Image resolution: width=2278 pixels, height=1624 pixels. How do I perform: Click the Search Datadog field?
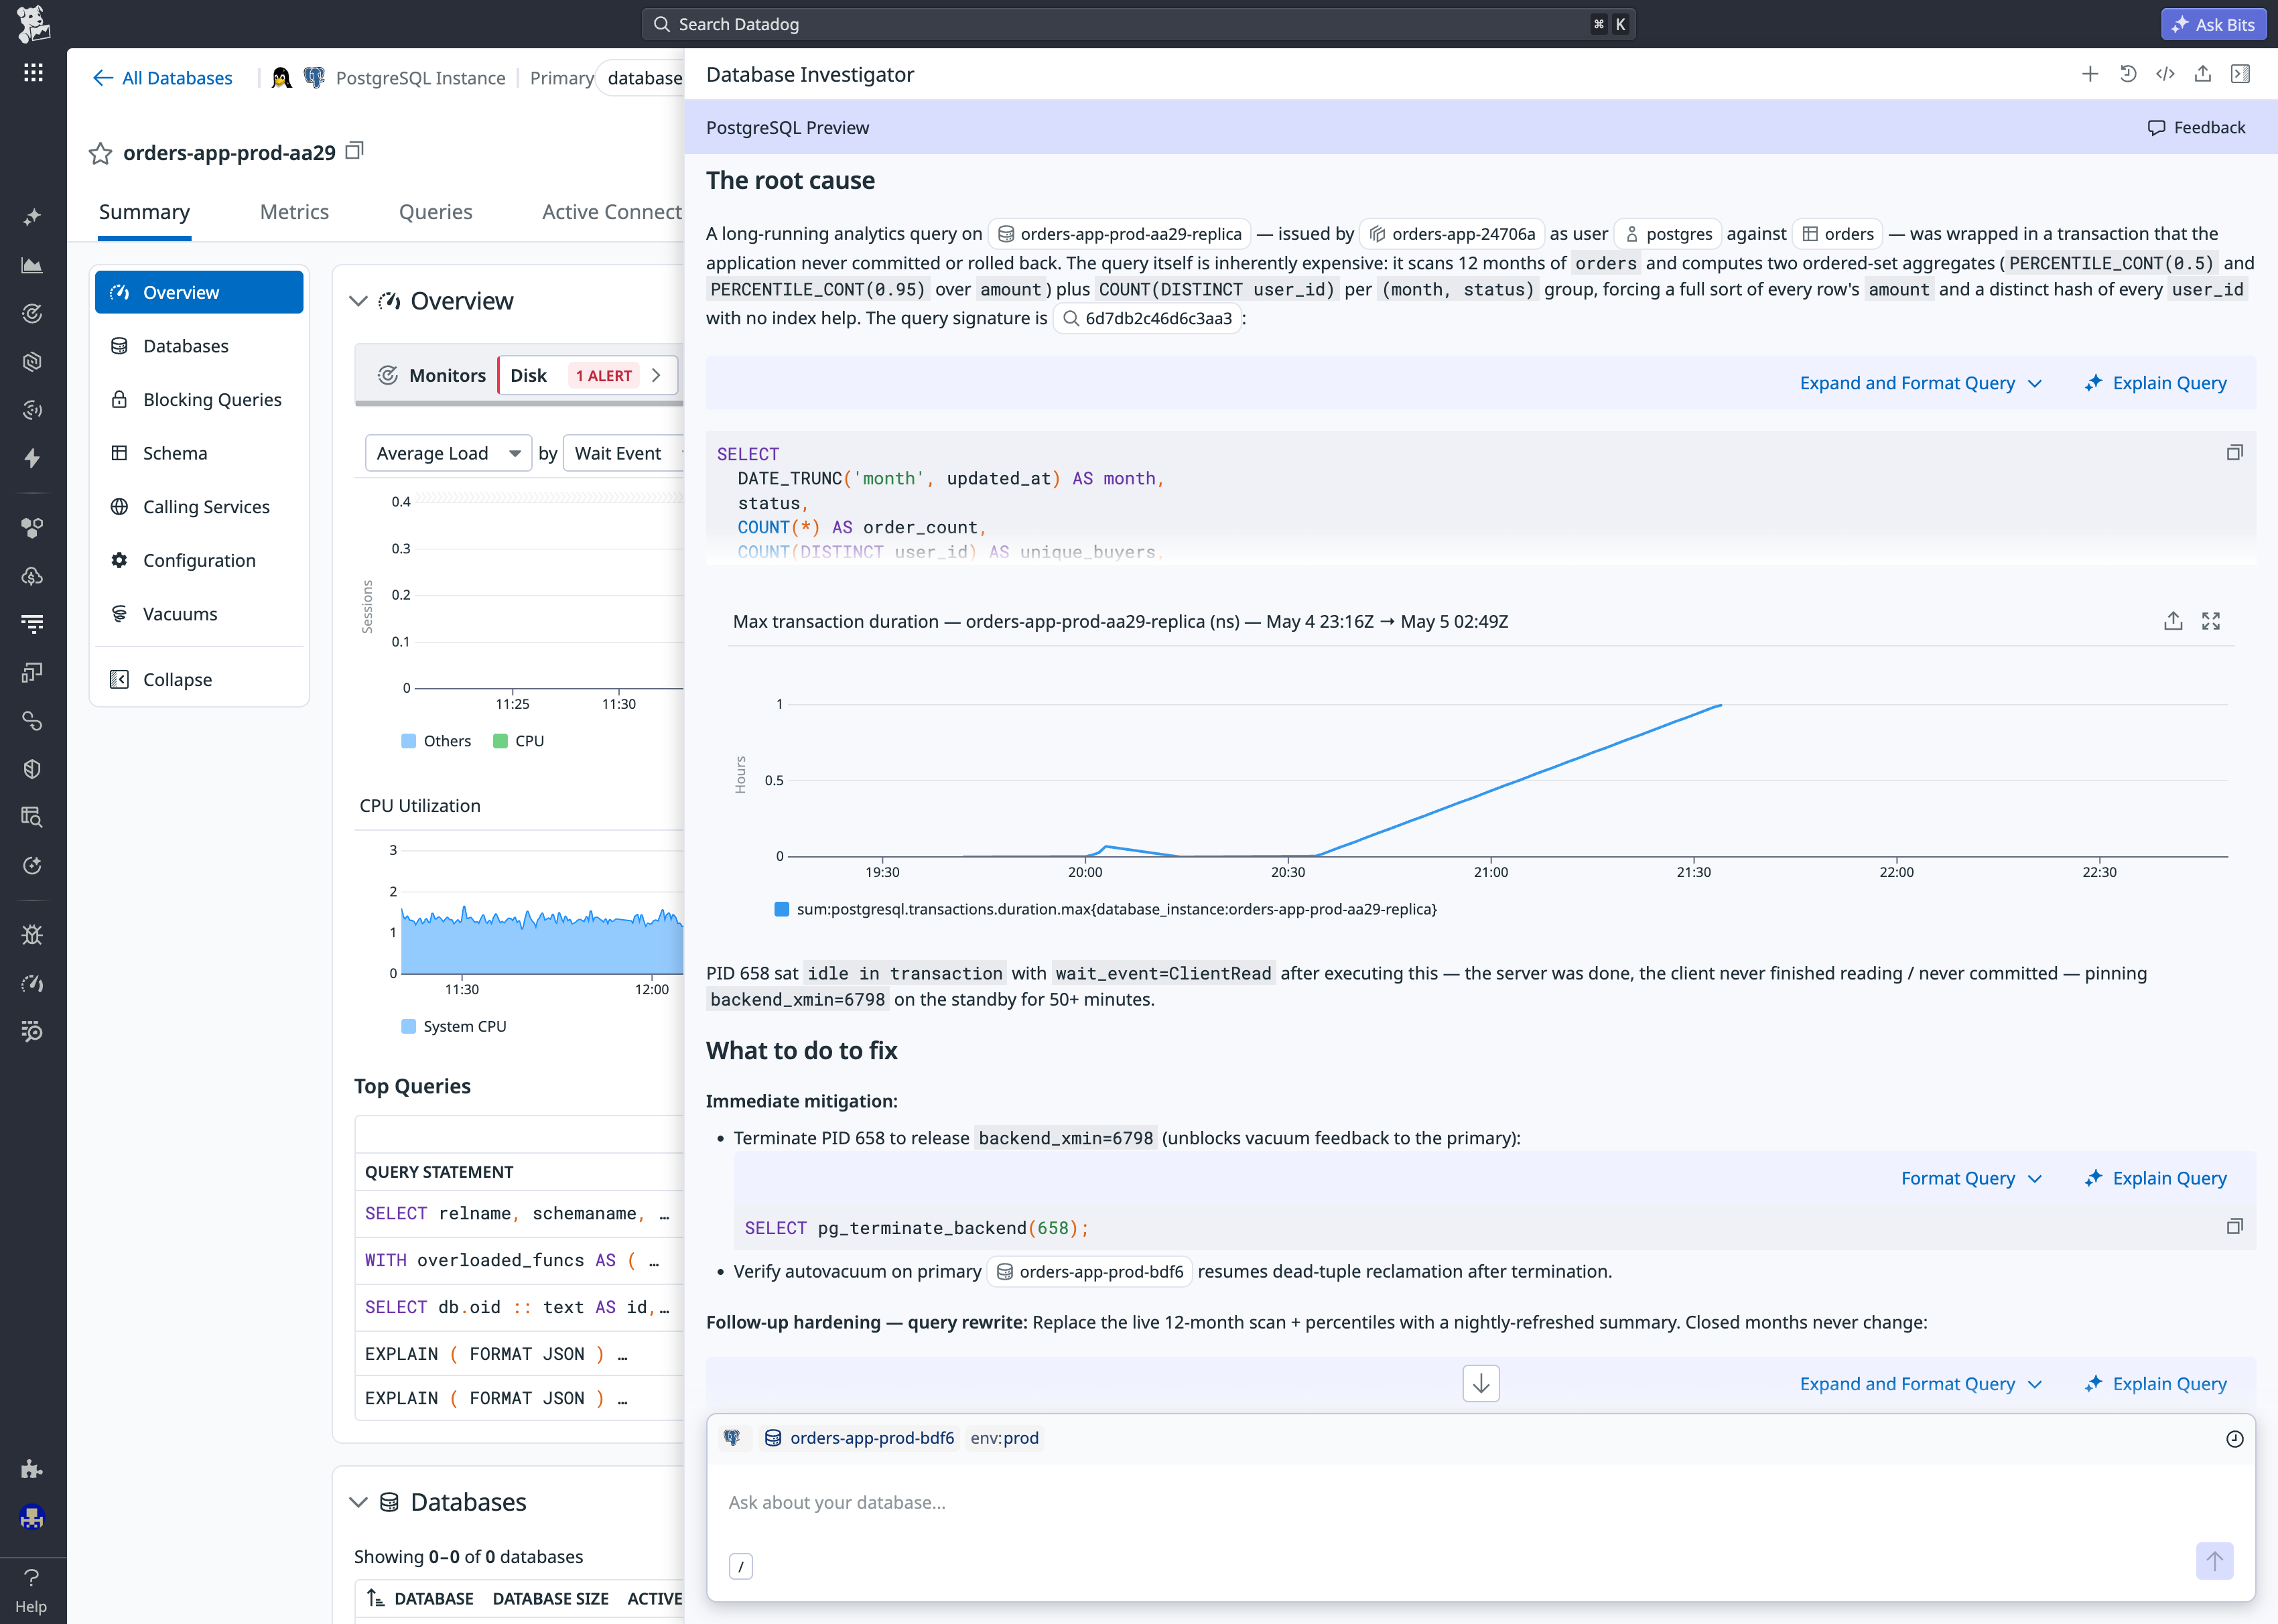1138,24
